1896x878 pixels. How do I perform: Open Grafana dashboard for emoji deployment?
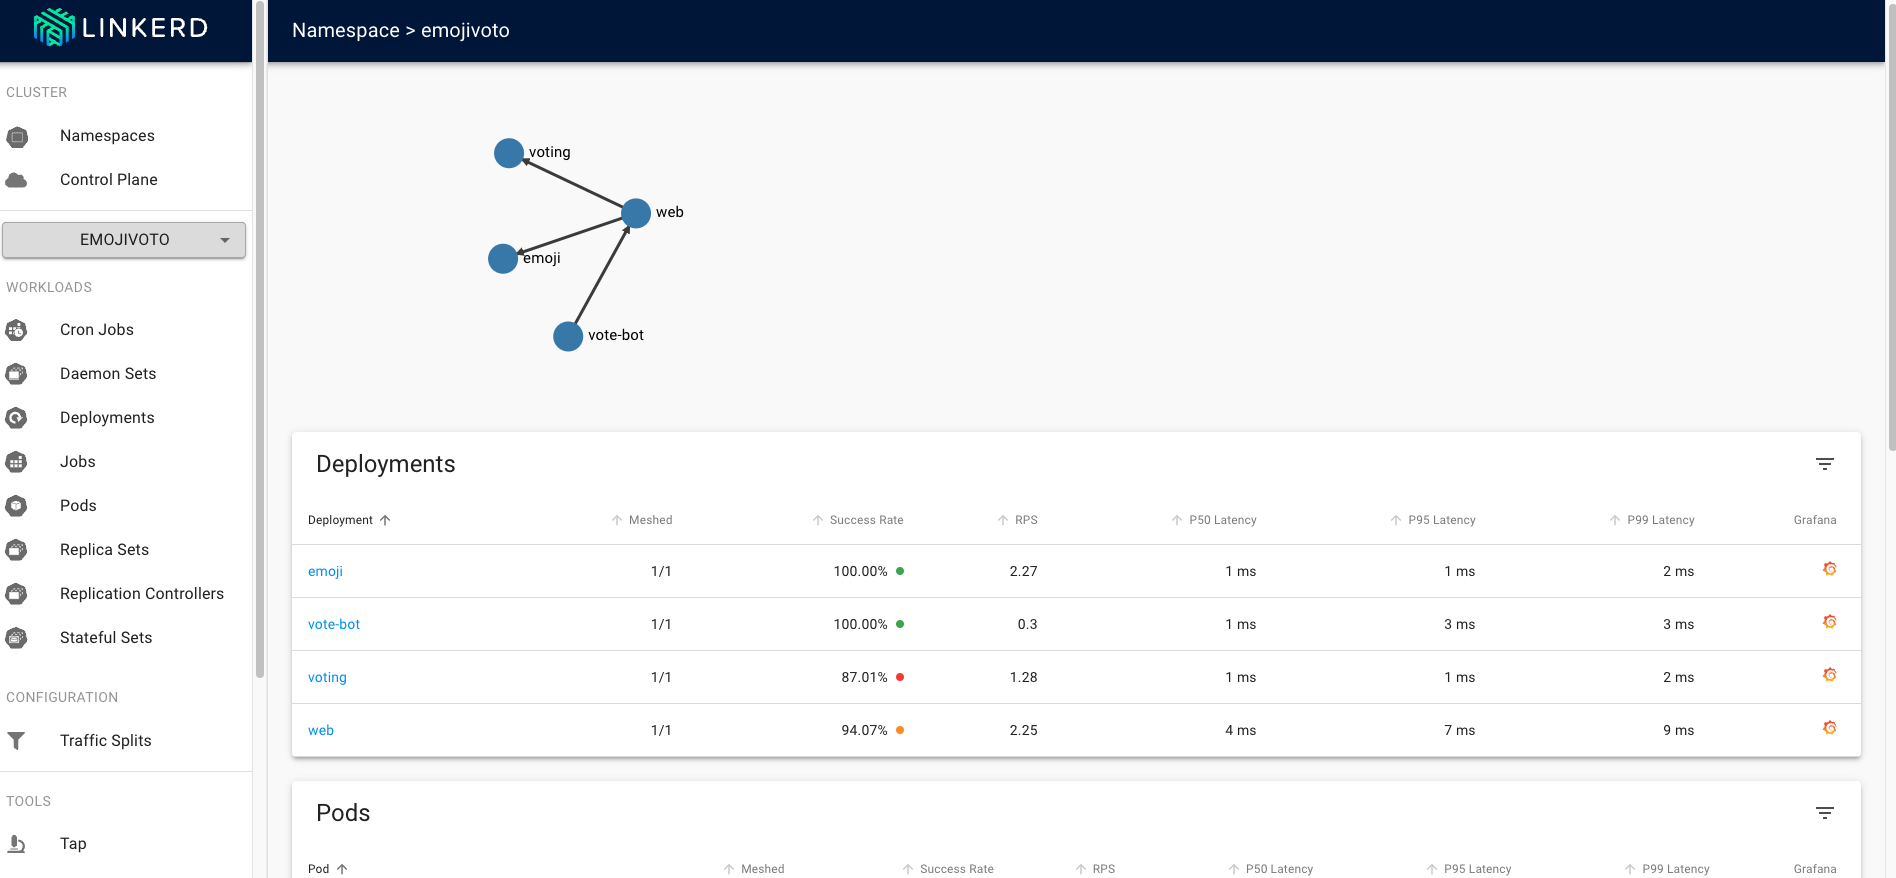(x=1829, y=569)
